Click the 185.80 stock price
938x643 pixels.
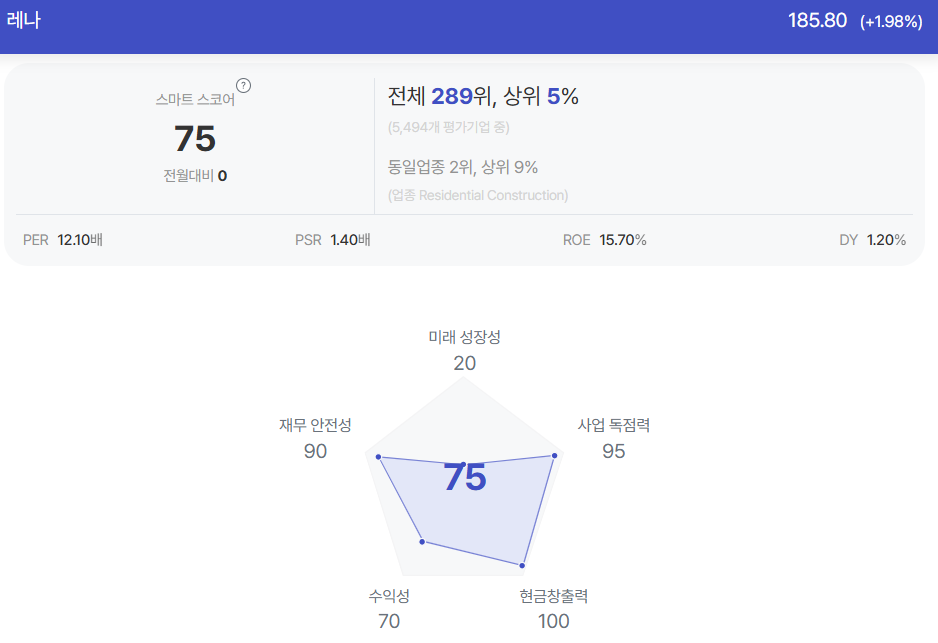(817, 20)
